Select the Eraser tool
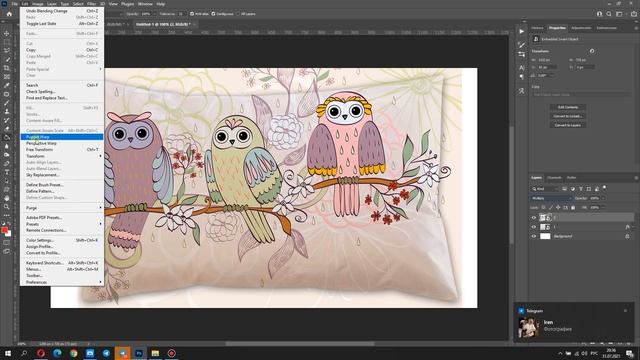Image resolution: width=640 pixels, height=360 pixels. click(x=7, y=129)
